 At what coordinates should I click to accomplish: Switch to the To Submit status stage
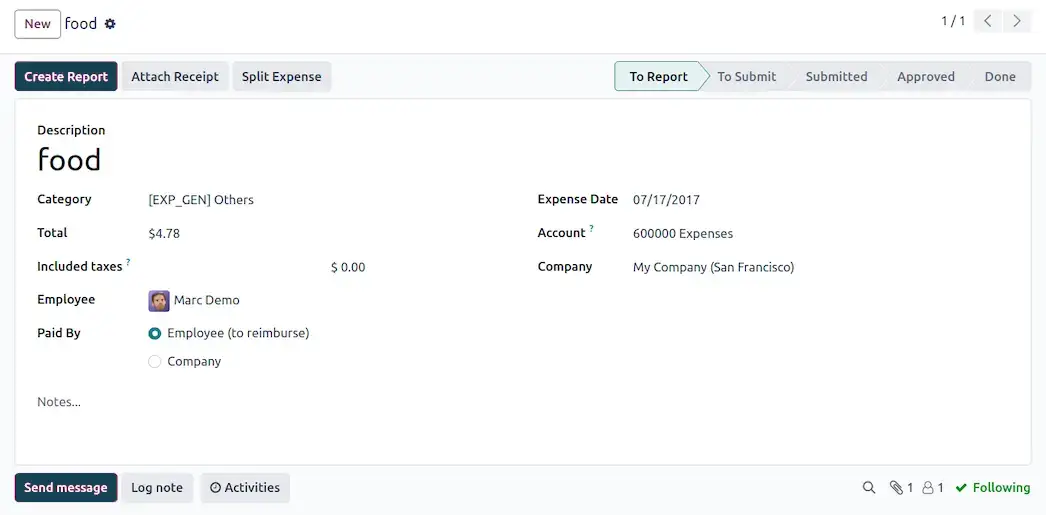coord(746,77)
